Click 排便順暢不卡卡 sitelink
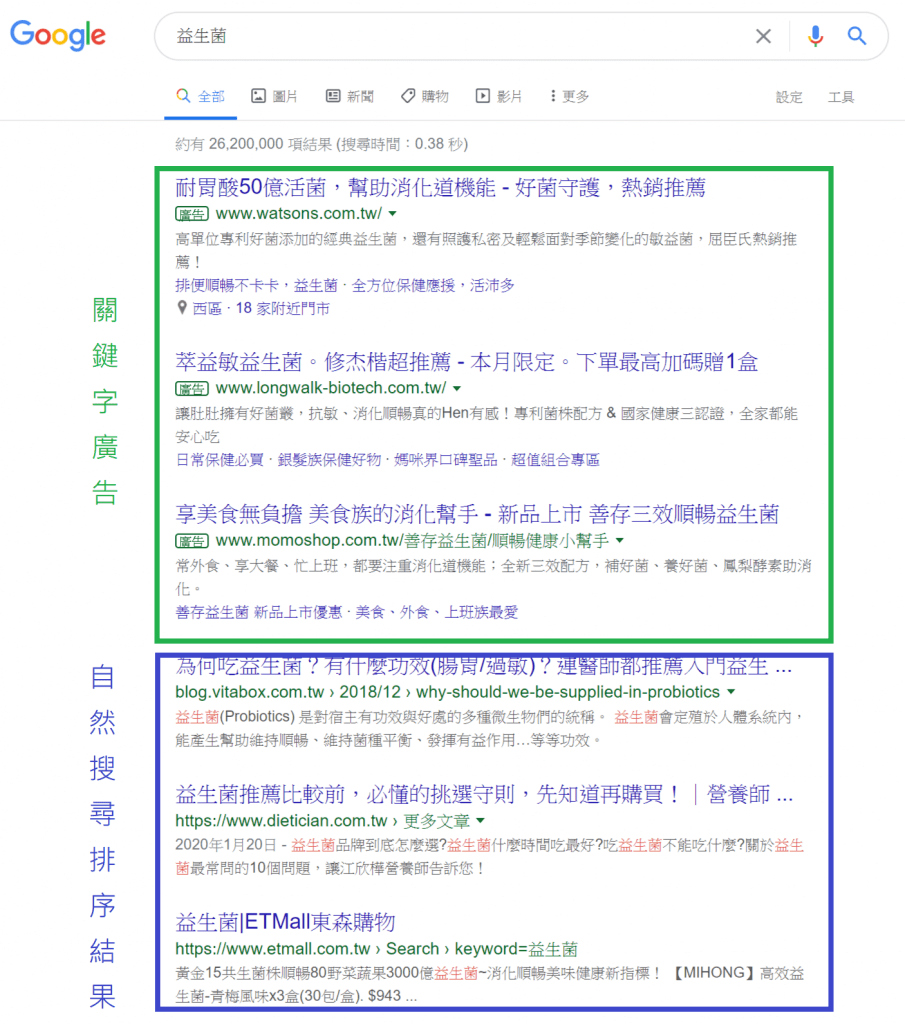 tap(227, 285)
